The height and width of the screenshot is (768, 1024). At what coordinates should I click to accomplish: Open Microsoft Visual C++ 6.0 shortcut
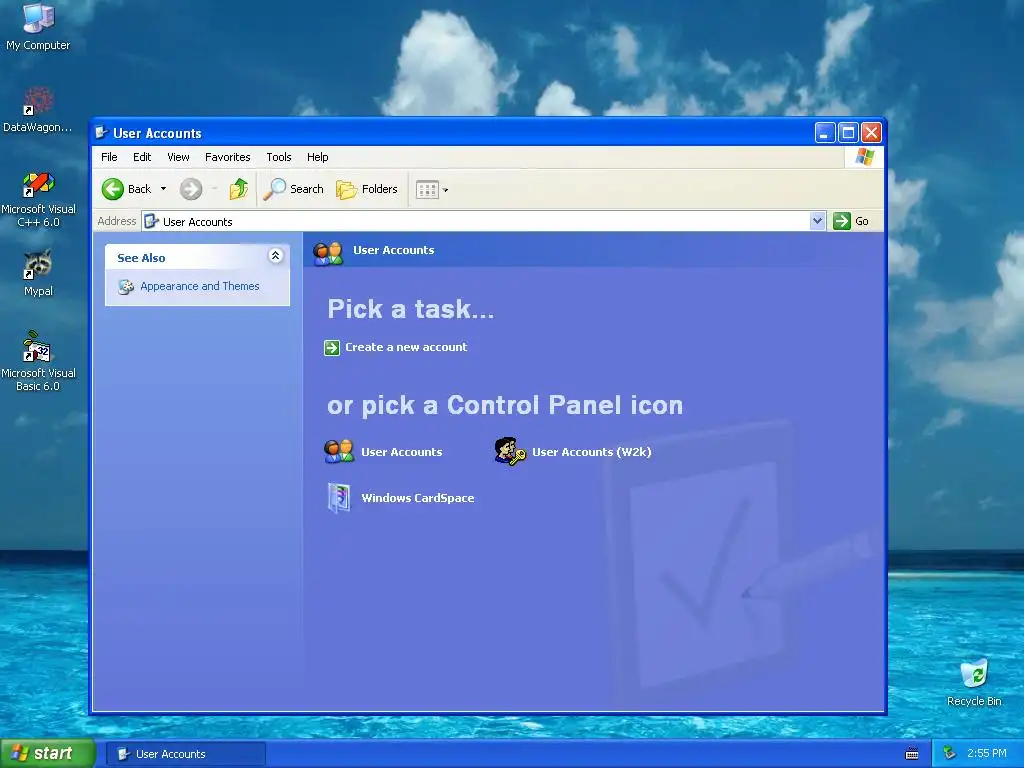tap(38, 199)
